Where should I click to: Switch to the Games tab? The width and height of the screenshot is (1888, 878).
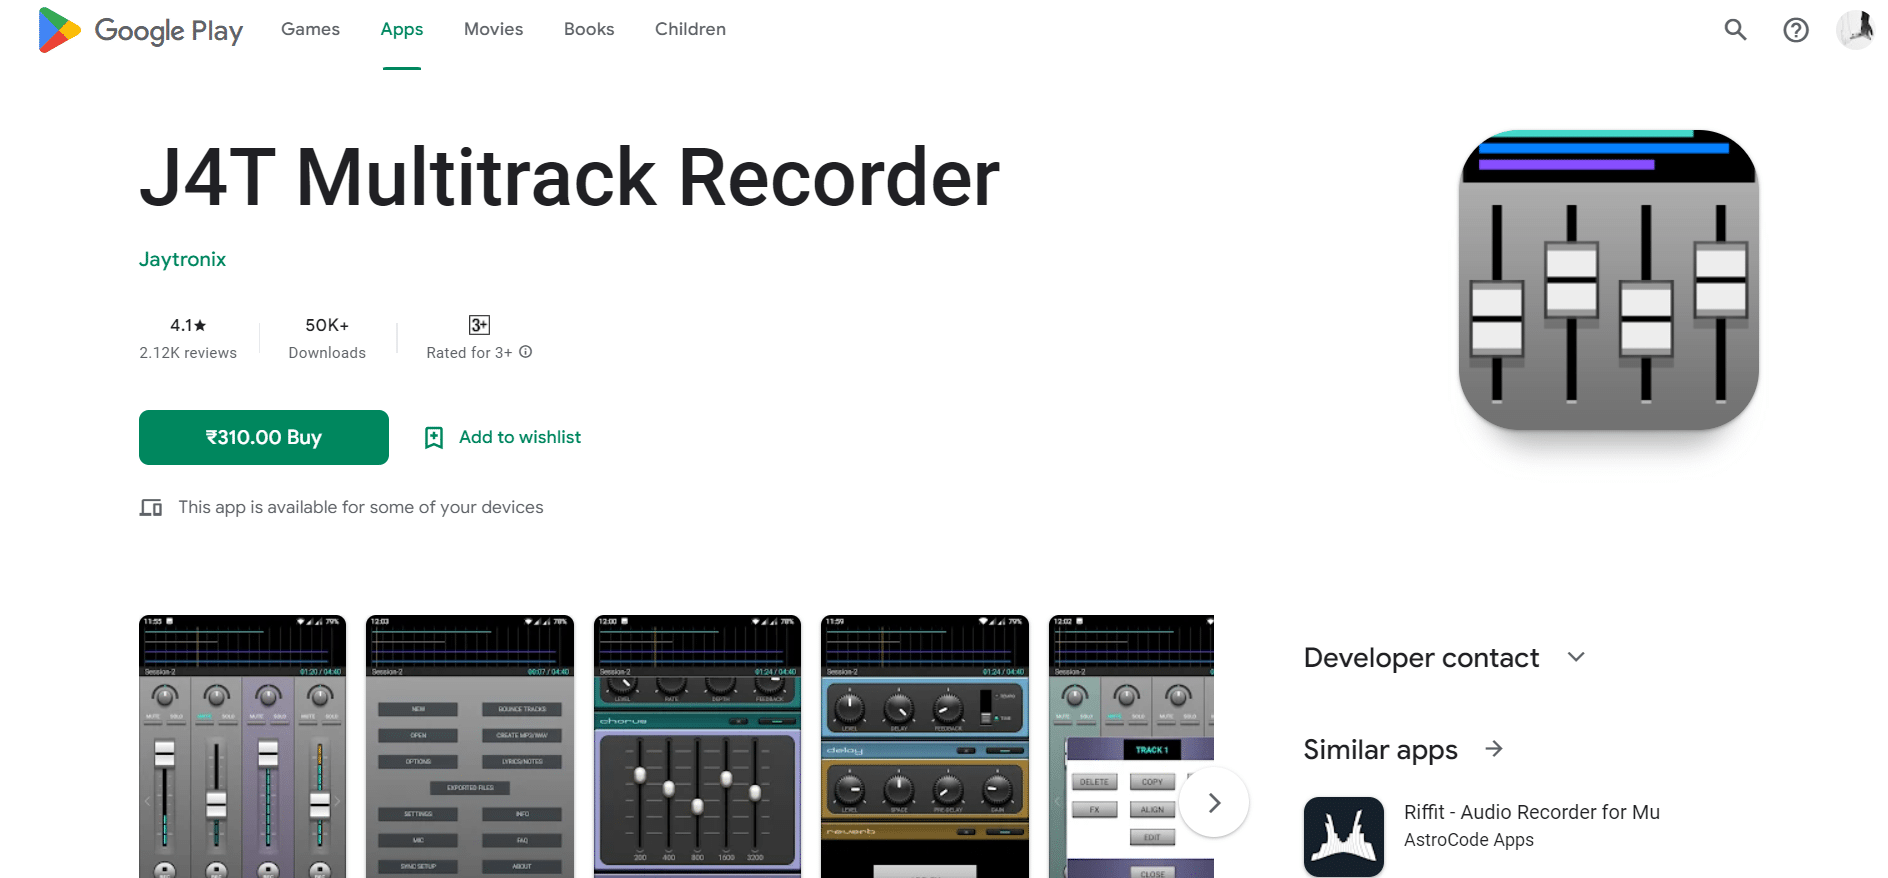click(310, 29)
